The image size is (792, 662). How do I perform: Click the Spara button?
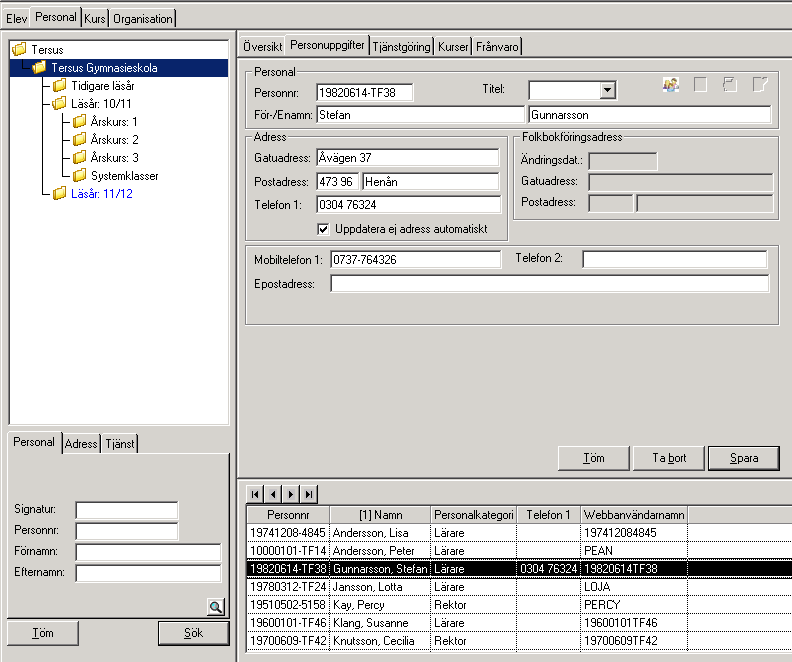744,458
